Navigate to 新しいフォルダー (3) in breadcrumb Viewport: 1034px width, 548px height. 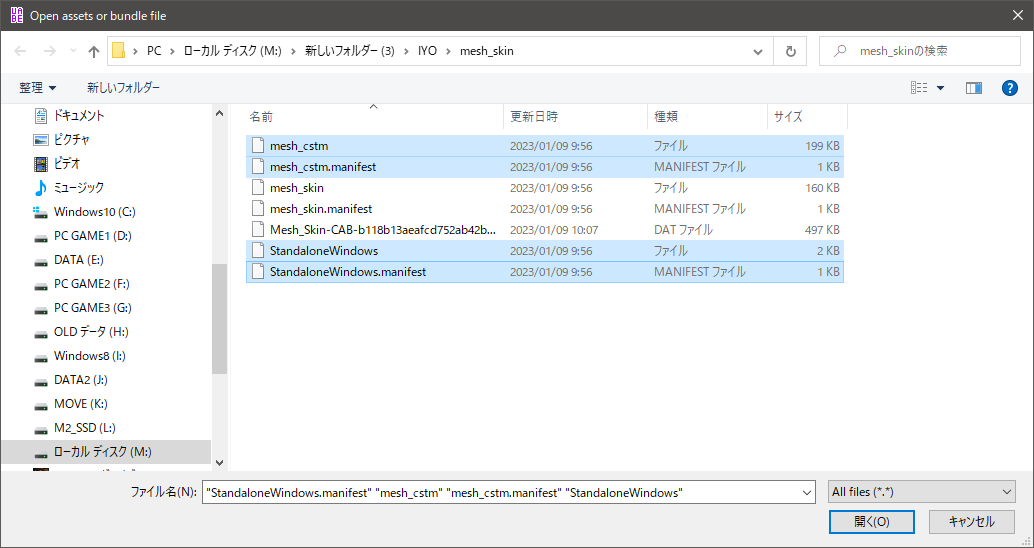pyautogui.click(x=349, y=51)
